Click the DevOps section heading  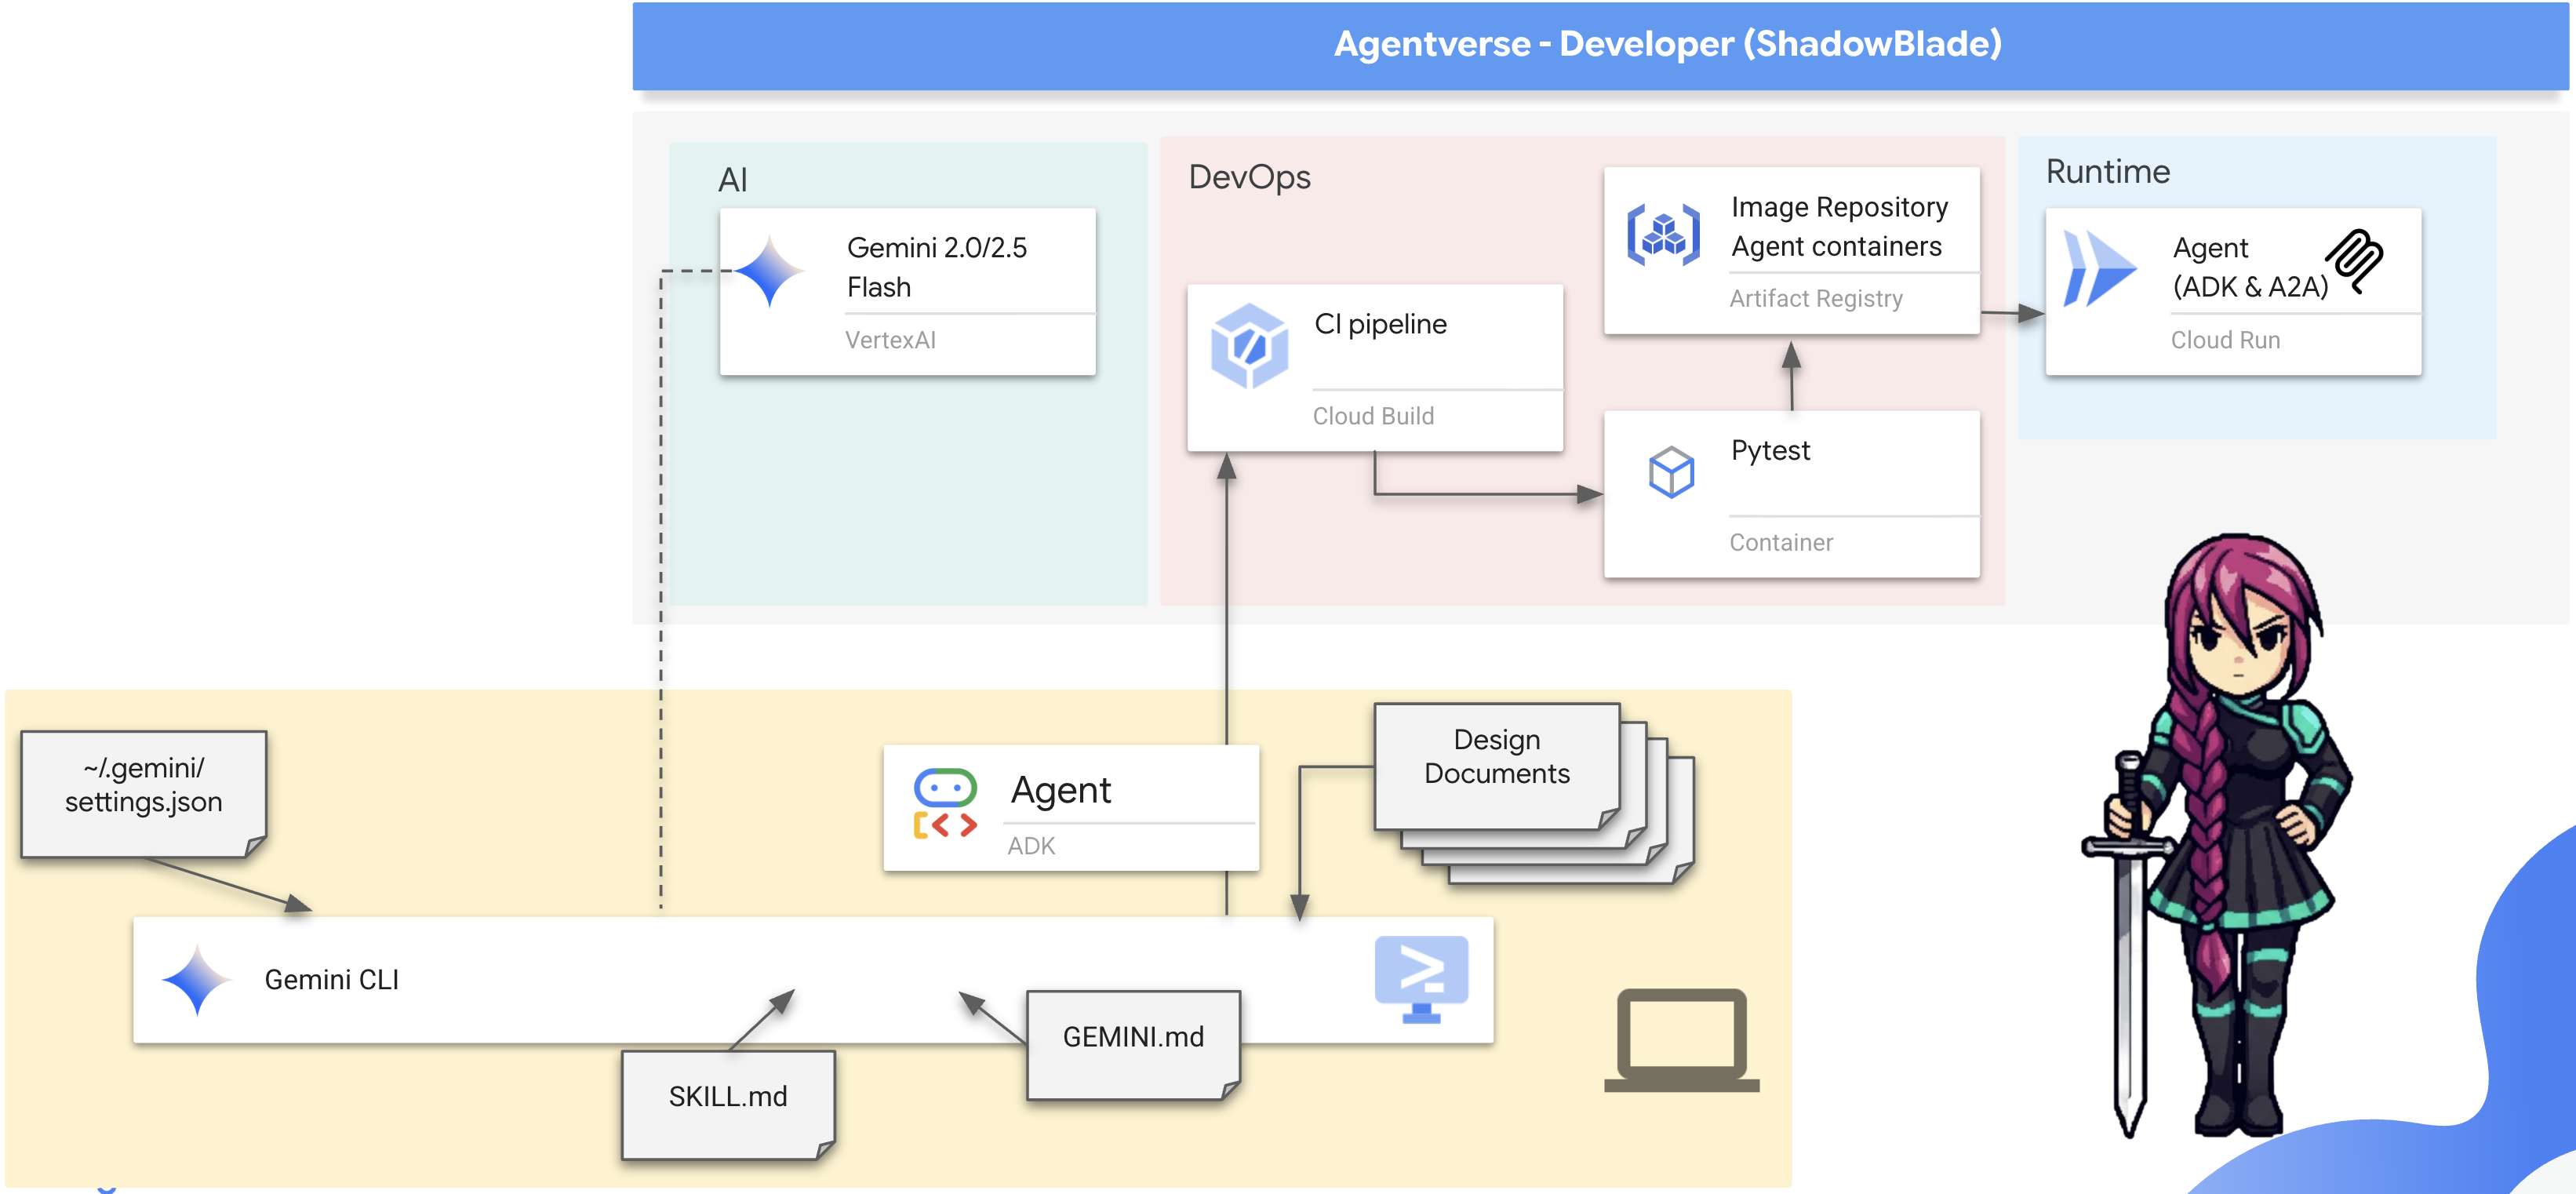tap(1249, 177)
